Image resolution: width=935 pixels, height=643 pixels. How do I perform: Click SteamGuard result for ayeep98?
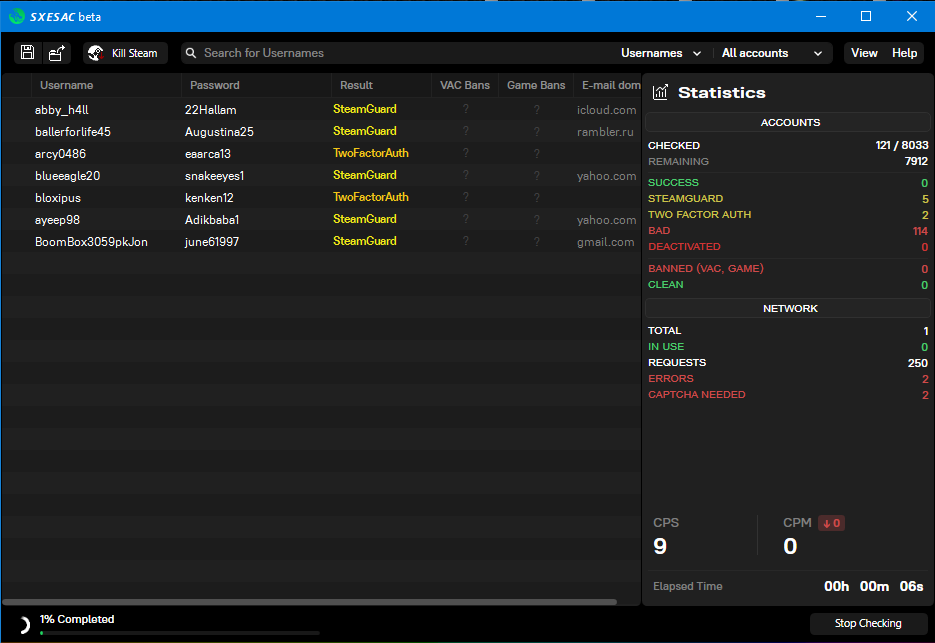[x=364, y=220]
